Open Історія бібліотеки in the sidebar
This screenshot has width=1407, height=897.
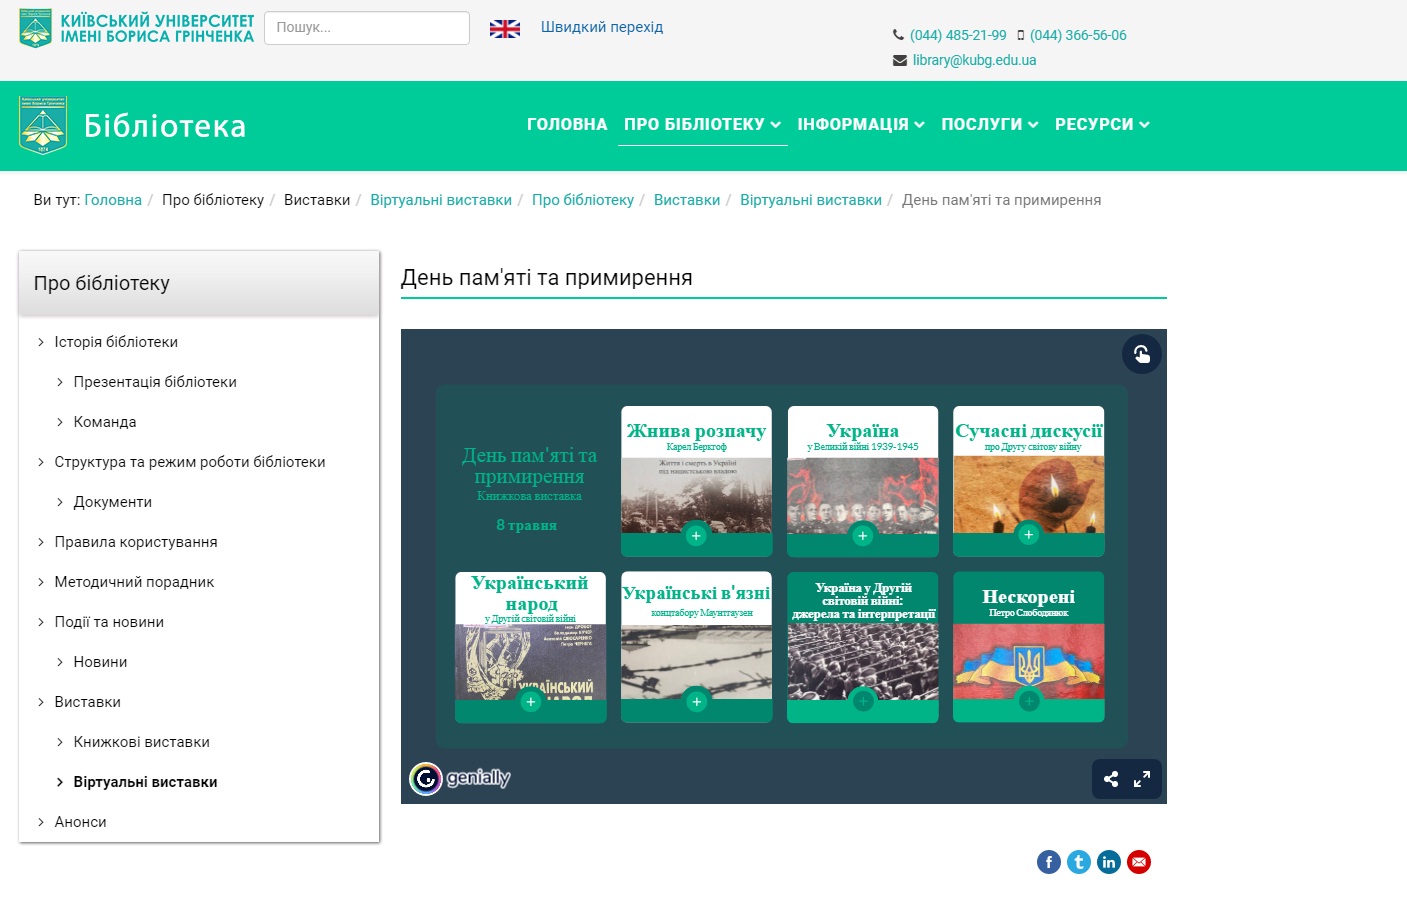pos(116,342)
